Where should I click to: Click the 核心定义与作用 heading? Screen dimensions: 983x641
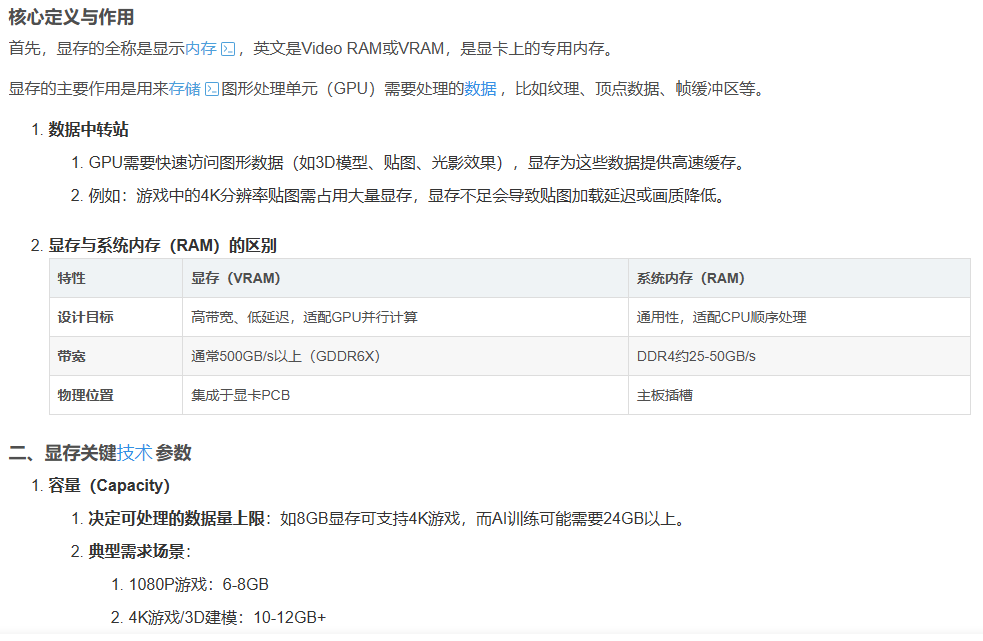[x=71, y=17]
